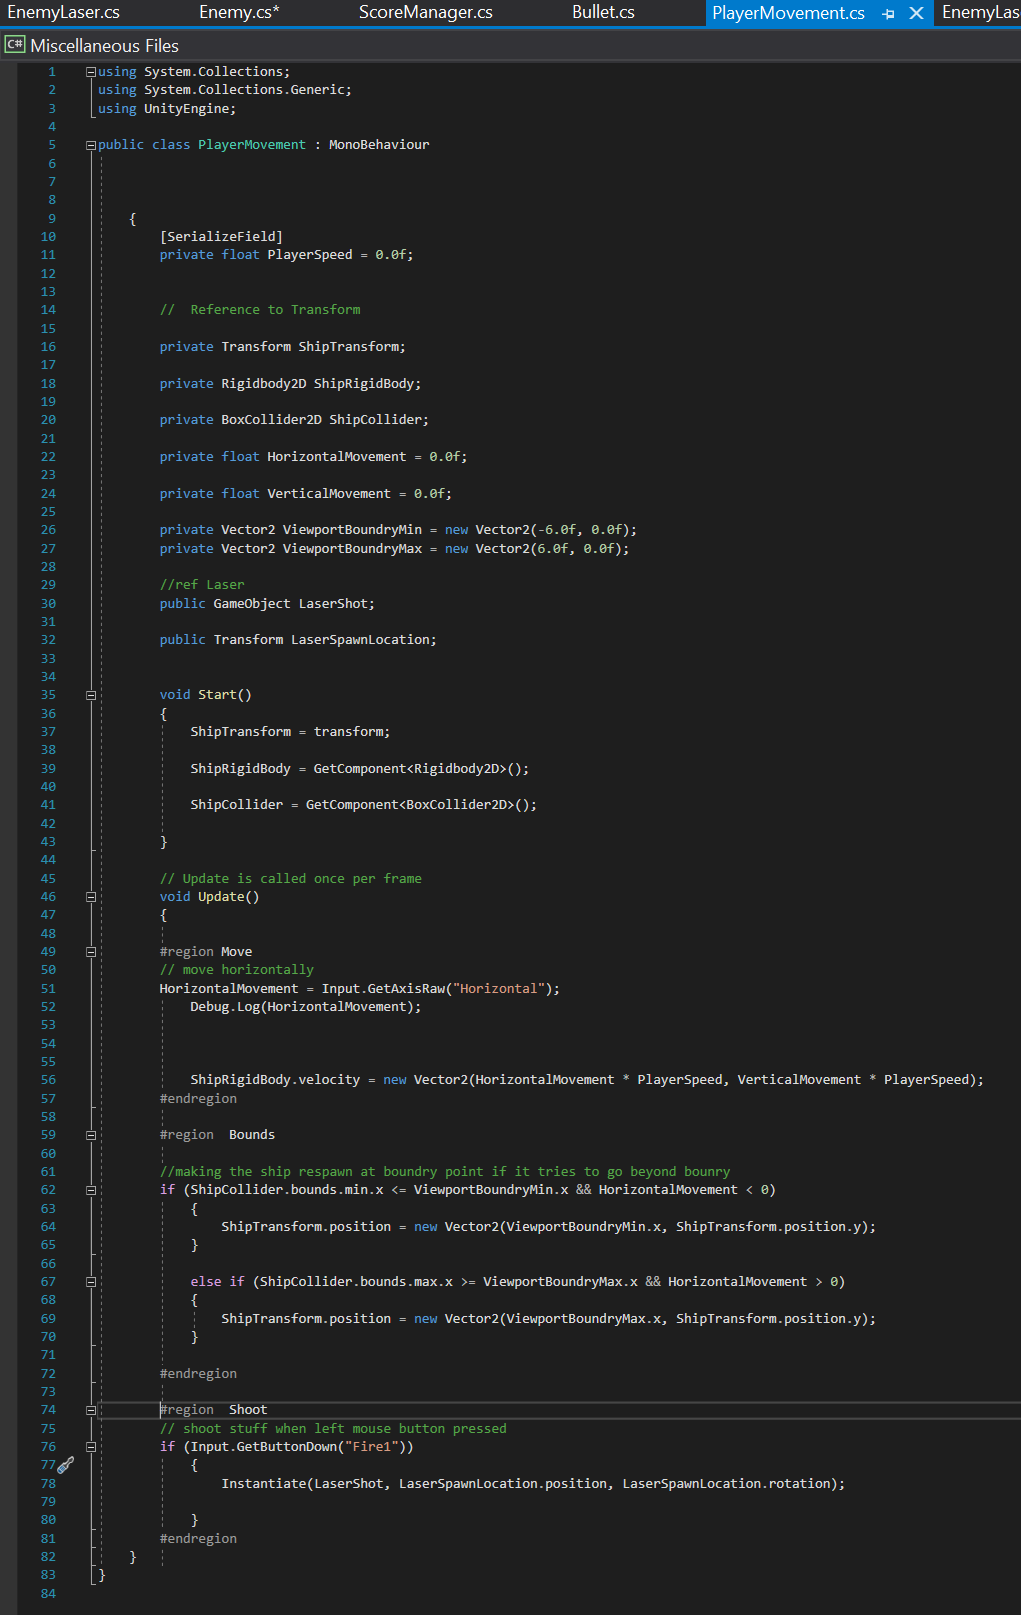Switch to the EnemyLaser.cs tab

[x=64, y=13]
